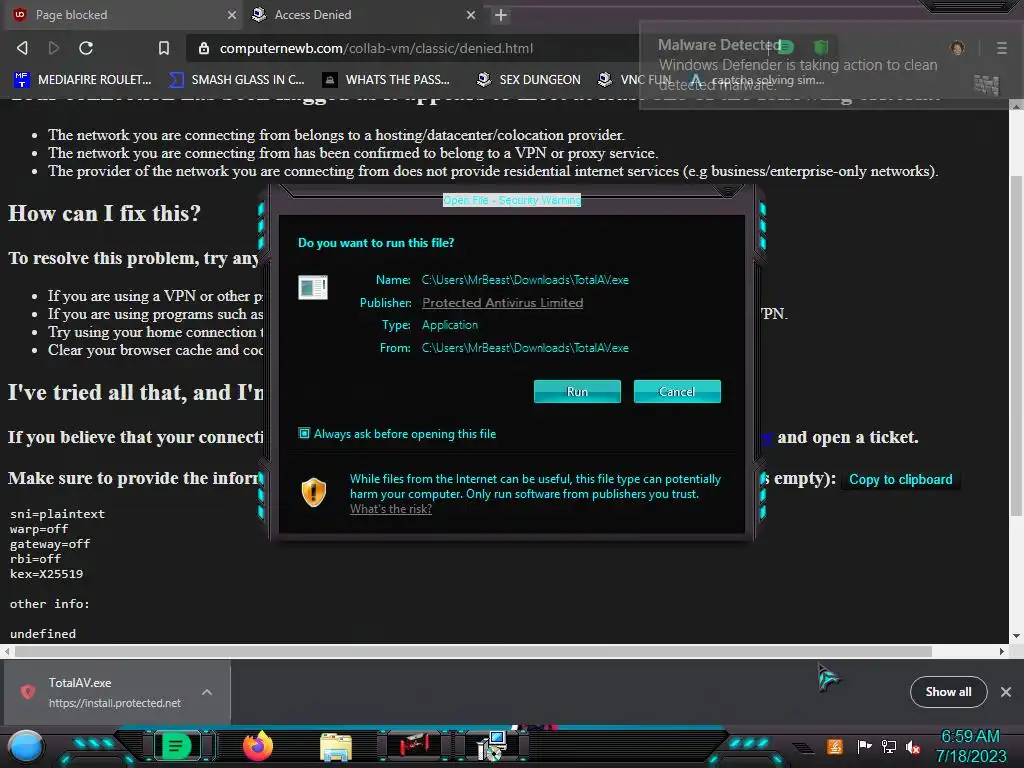Close the downloads bar
Image resolution: width=1024 pixels, height=768 pixels.
click(1006, 692)
